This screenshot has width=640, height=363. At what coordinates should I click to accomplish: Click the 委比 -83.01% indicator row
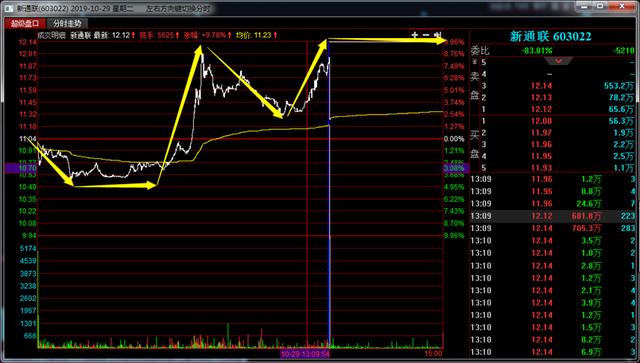[553, 51]
